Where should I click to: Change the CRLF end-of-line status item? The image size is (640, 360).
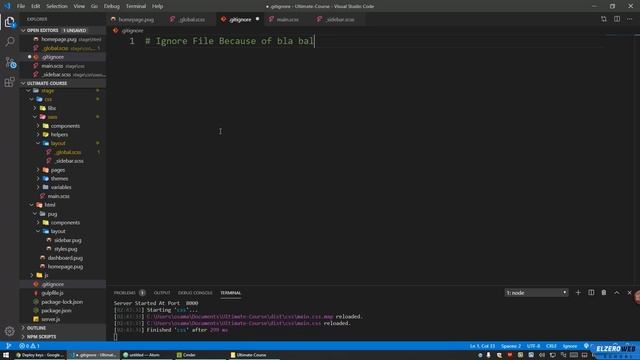click(551, 346)
